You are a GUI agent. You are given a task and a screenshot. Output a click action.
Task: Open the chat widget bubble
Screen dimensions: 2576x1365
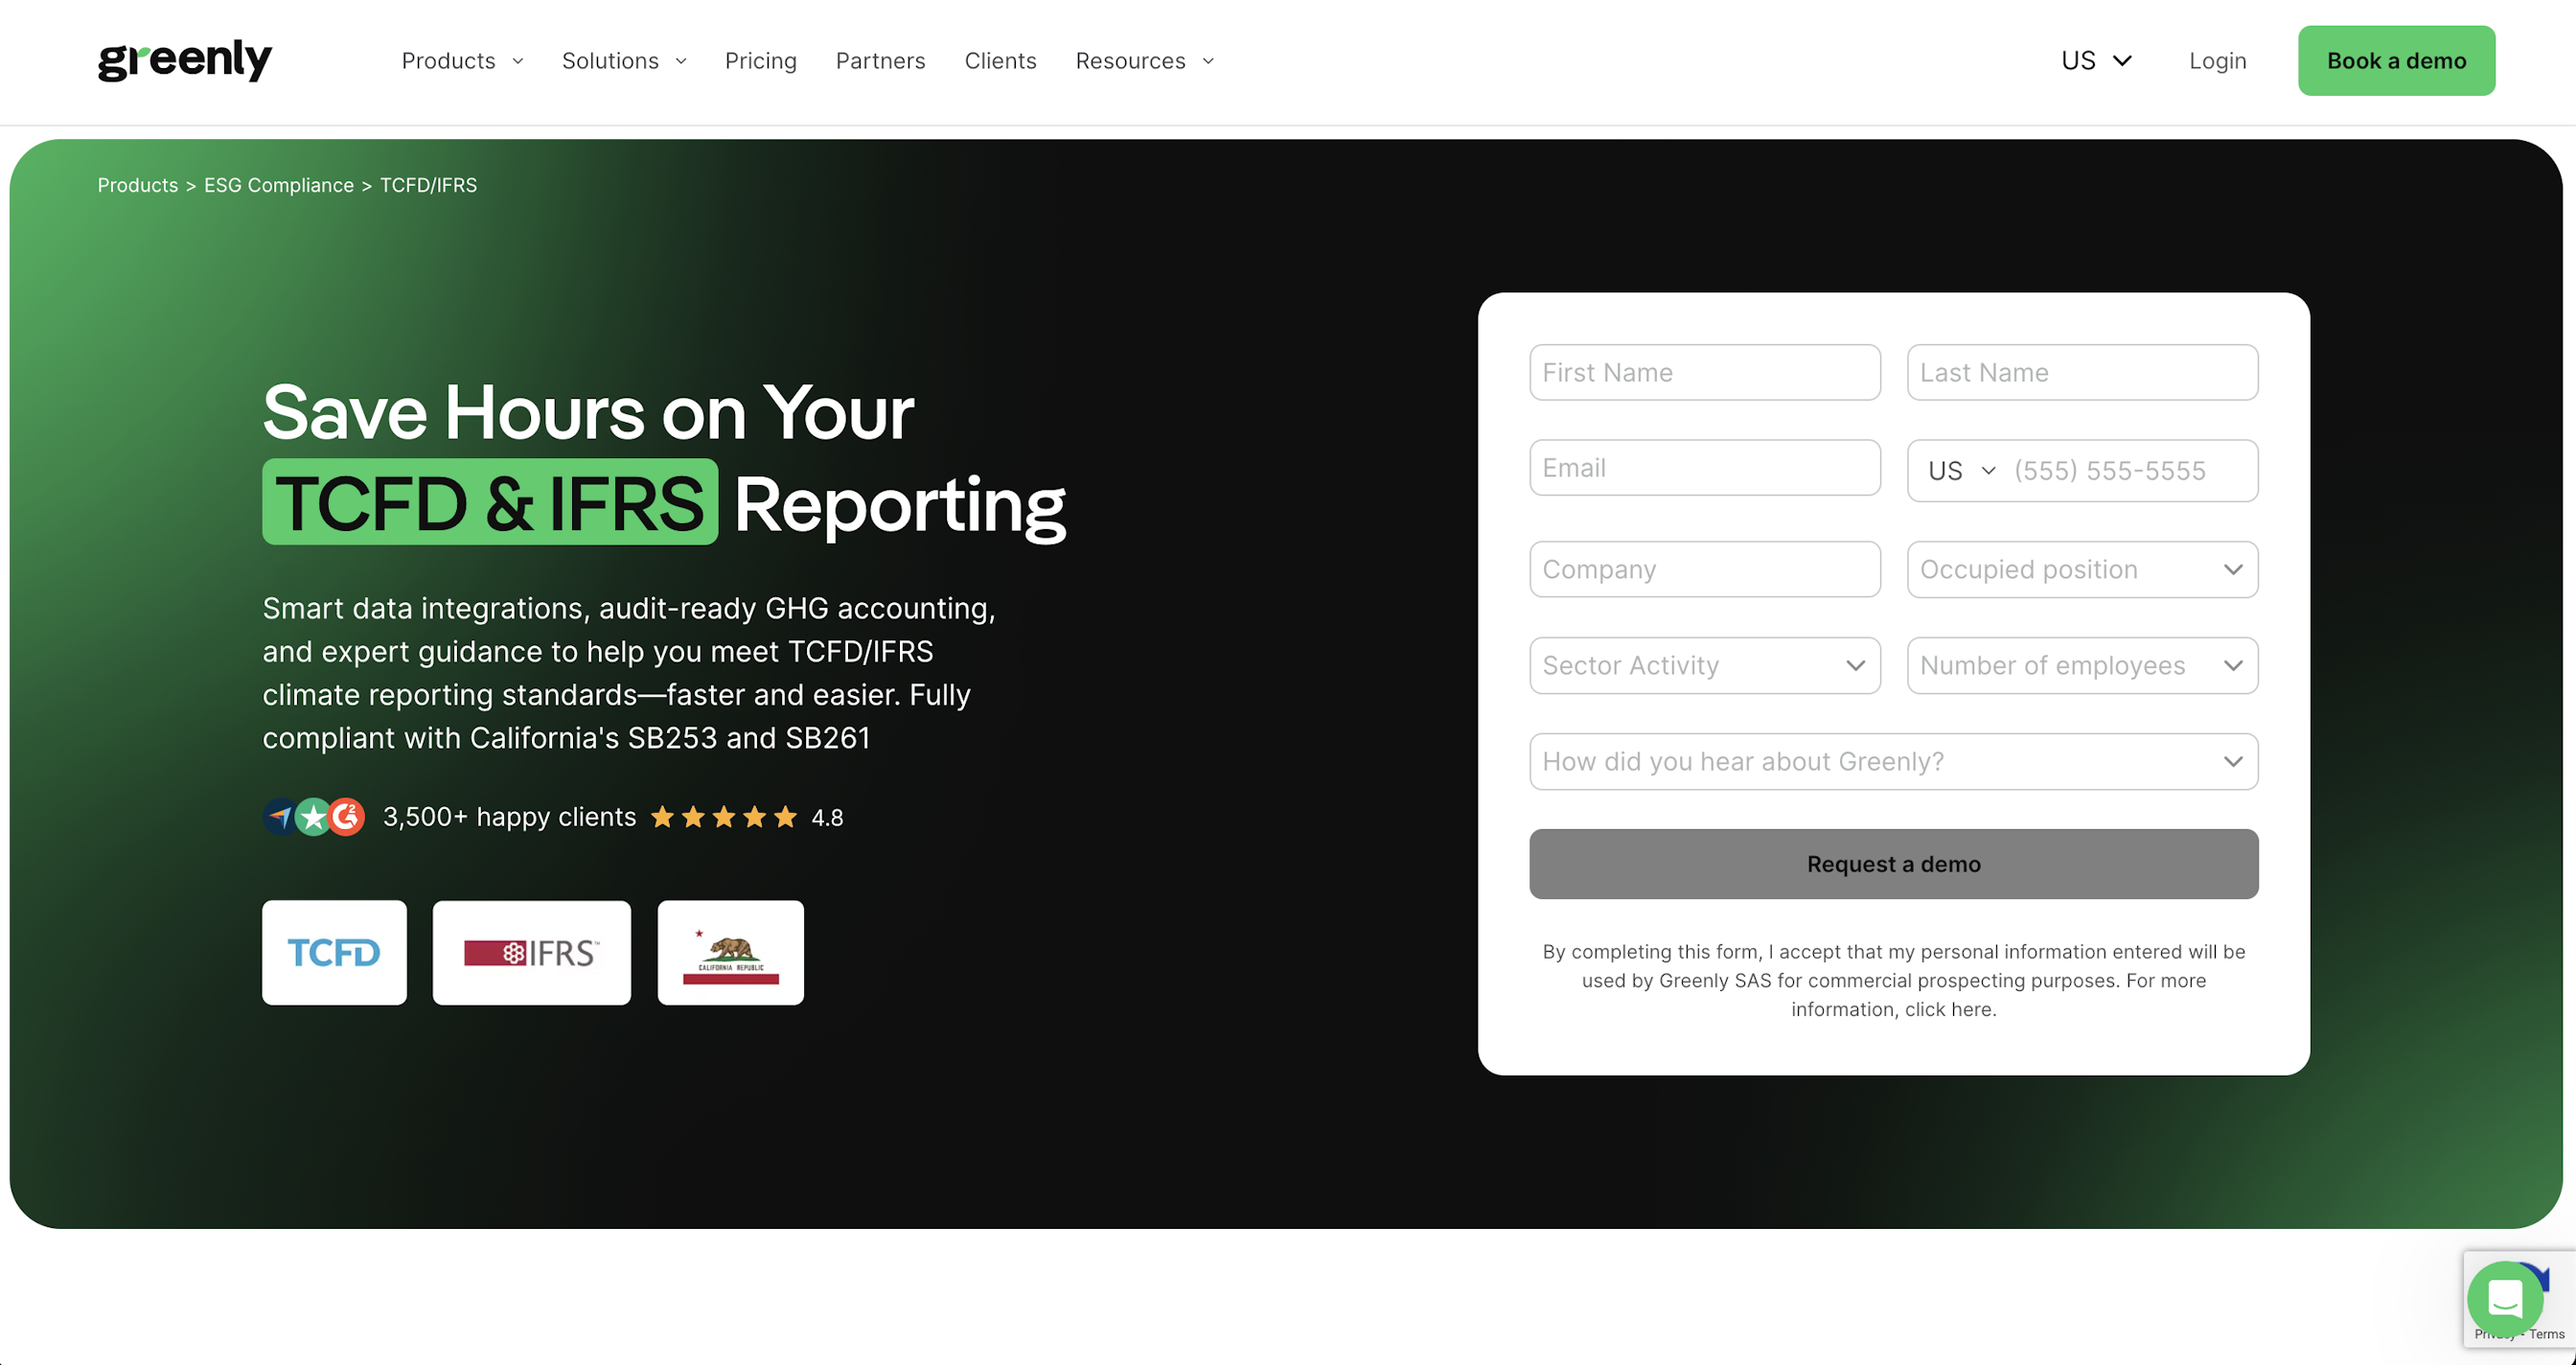coord(2505,1299)
